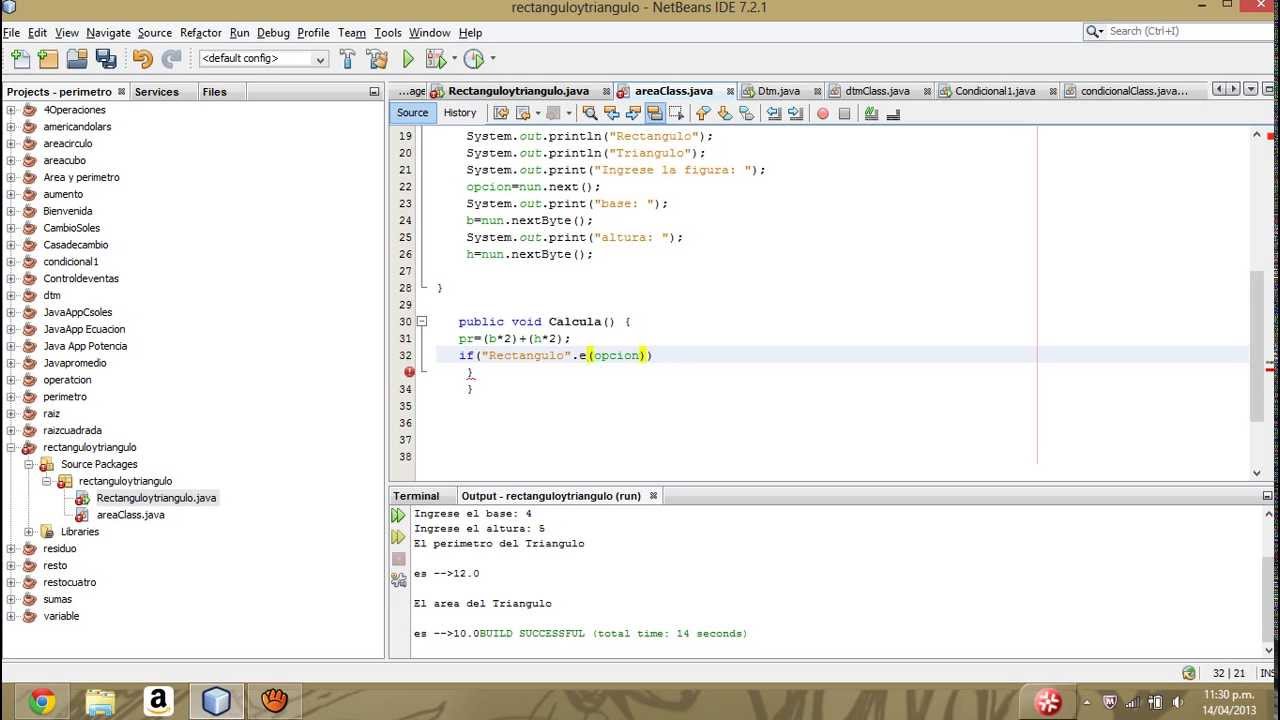Click Re-run with different parameters icon
This screenshot has width=1280, height=720.
[x=398, y=538]
